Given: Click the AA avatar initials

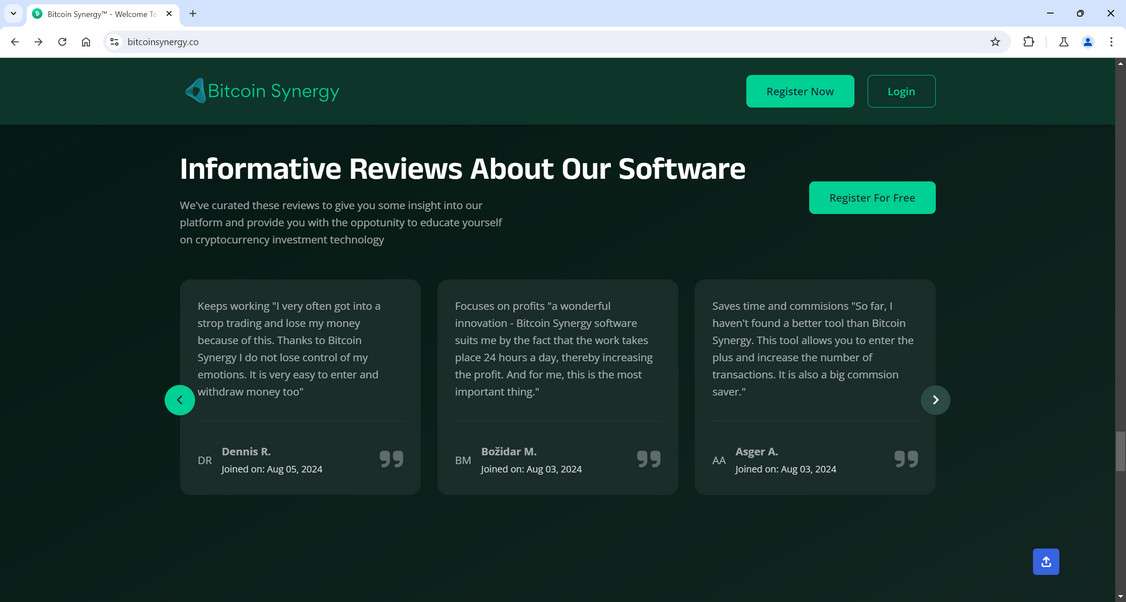Looking at the screenshot, I should pos(719,460).
